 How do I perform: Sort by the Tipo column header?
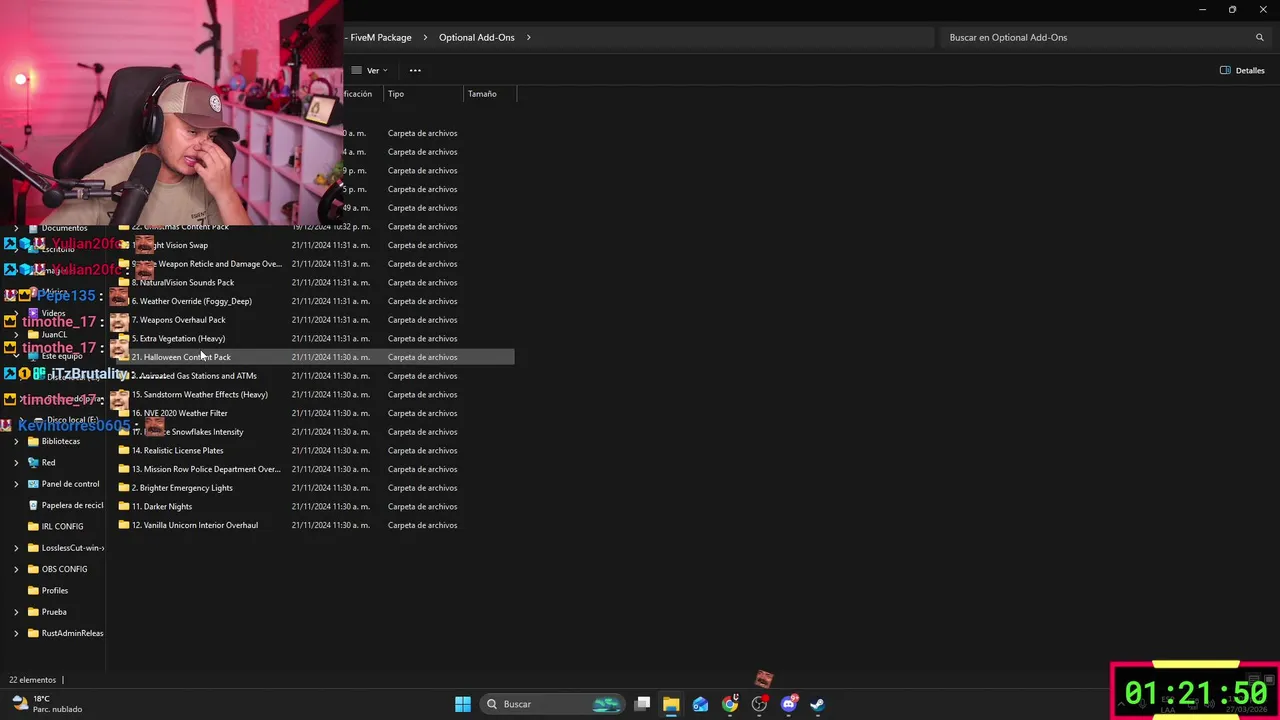pyautogui.click(x=396, y=94)
